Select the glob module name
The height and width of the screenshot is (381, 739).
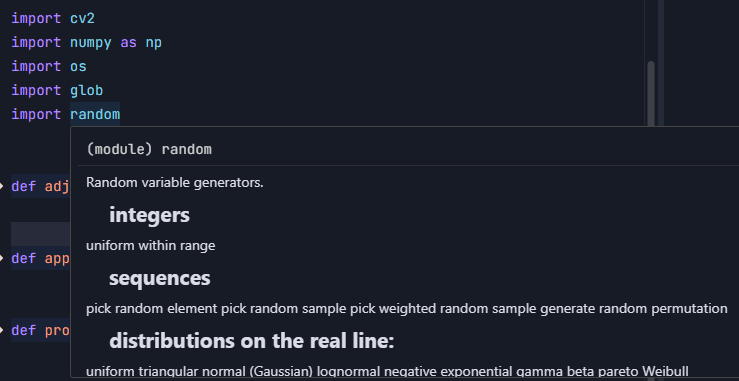pos(87,90)
